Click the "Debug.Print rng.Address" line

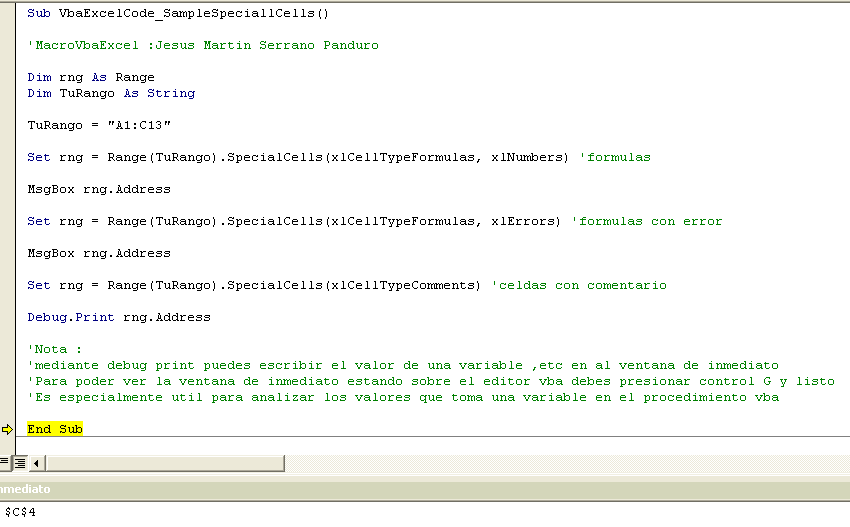119,317
